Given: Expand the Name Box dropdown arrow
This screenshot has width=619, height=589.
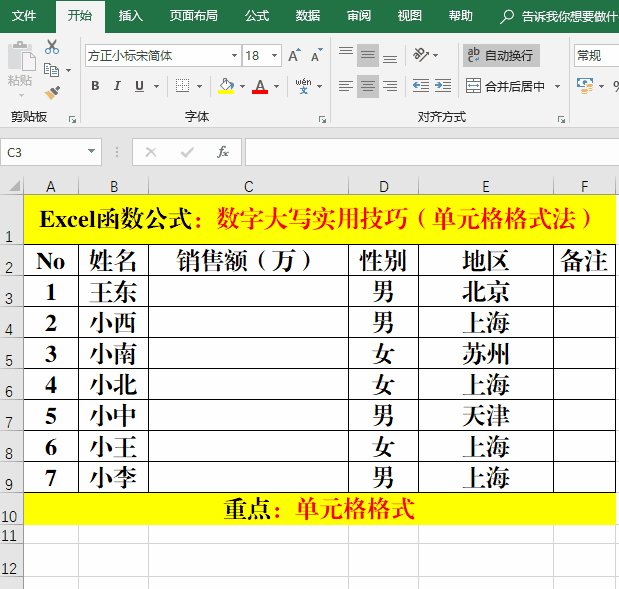Looking at the screenshot, I should (x=92, y=152).
